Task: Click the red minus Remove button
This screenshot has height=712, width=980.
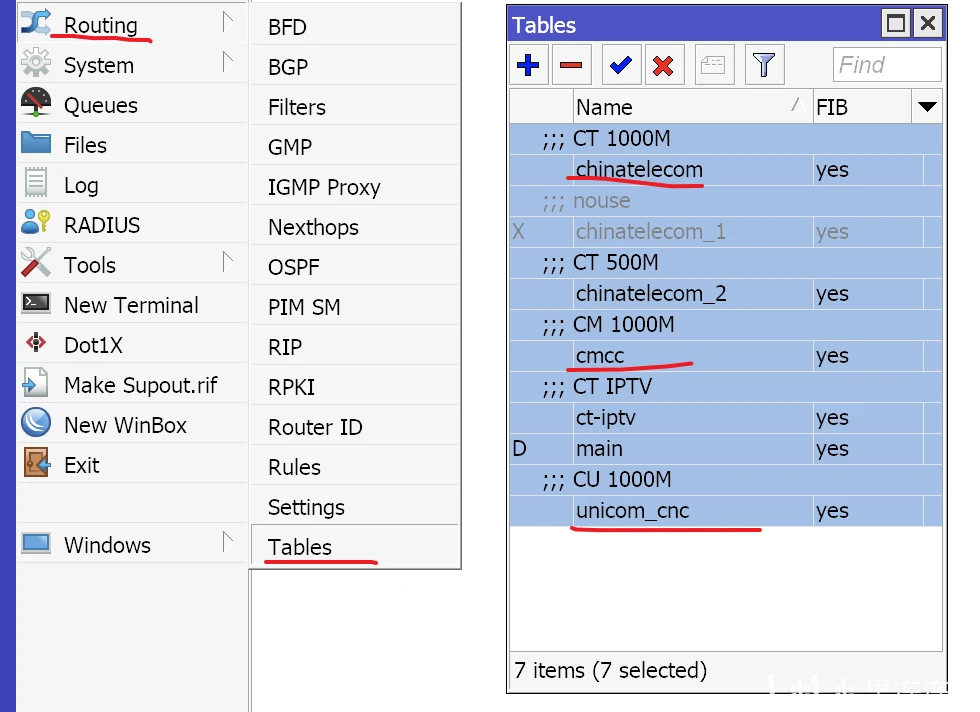Action: (571, 66)
